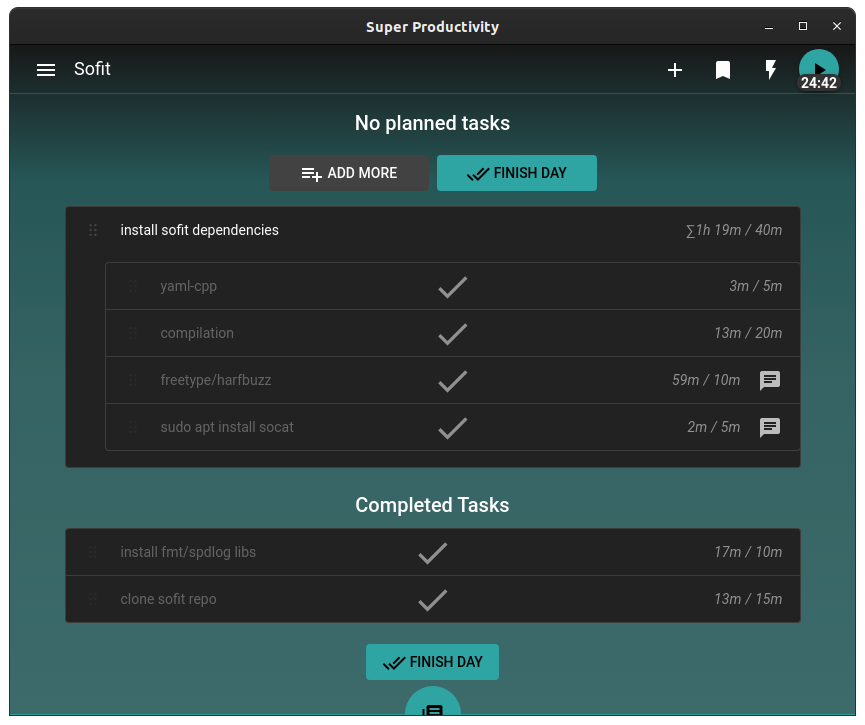Click the sudo apt install socat title

pyautogui.click(x=227, y=427)
